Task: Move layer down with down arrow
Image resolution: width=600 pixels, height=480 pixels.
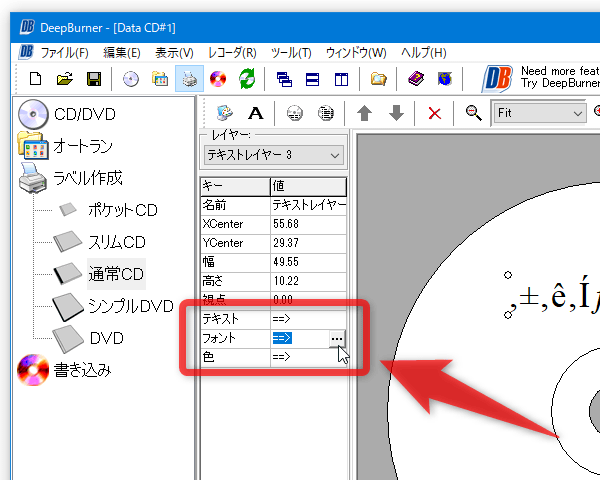Action: point(396,113)
